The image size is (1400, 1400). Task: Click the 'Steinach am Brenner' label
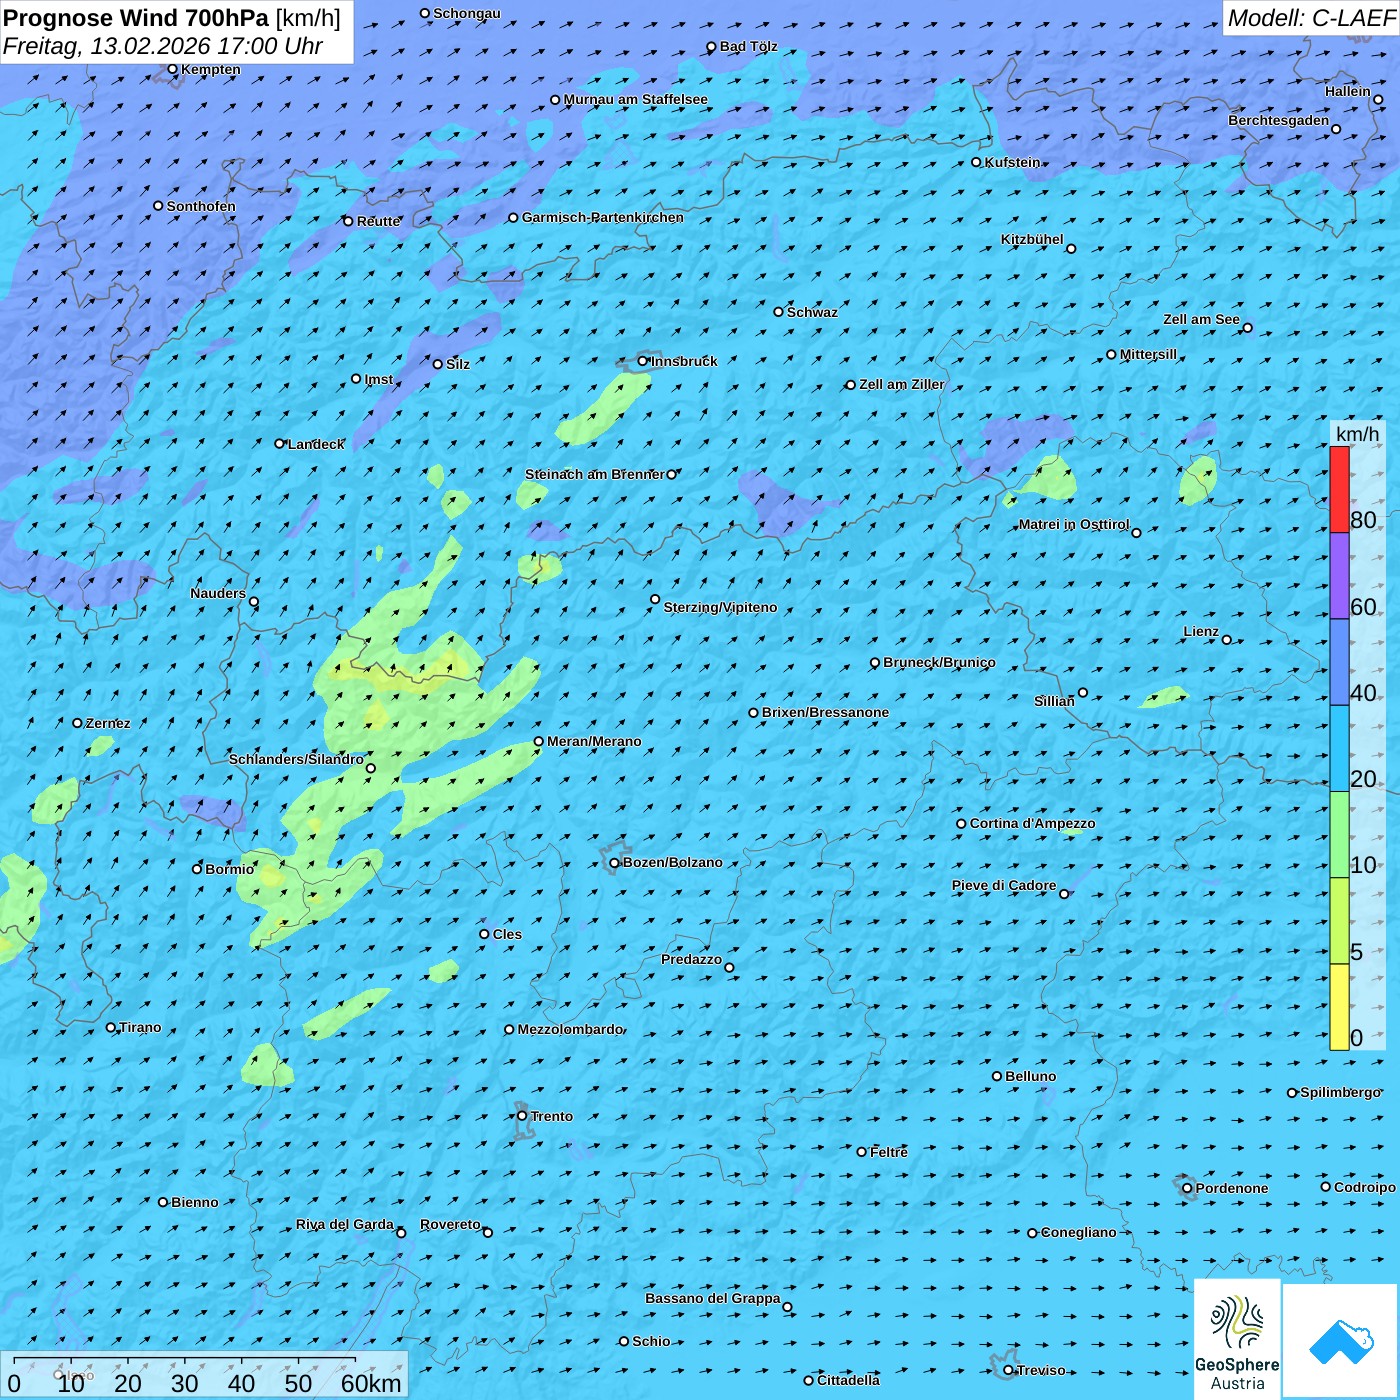(594, 474)
